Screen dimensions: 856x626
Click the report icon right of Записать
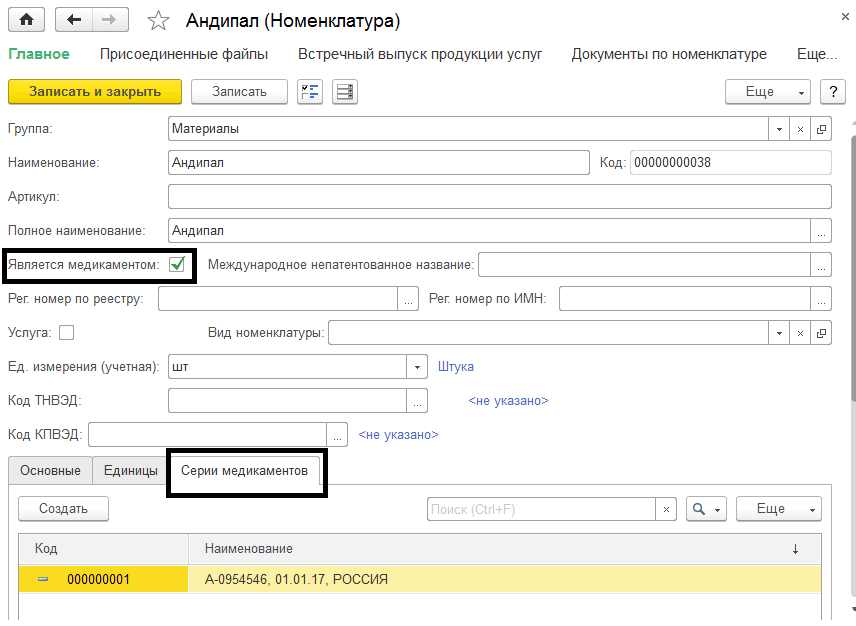click(x=345, y=92)
